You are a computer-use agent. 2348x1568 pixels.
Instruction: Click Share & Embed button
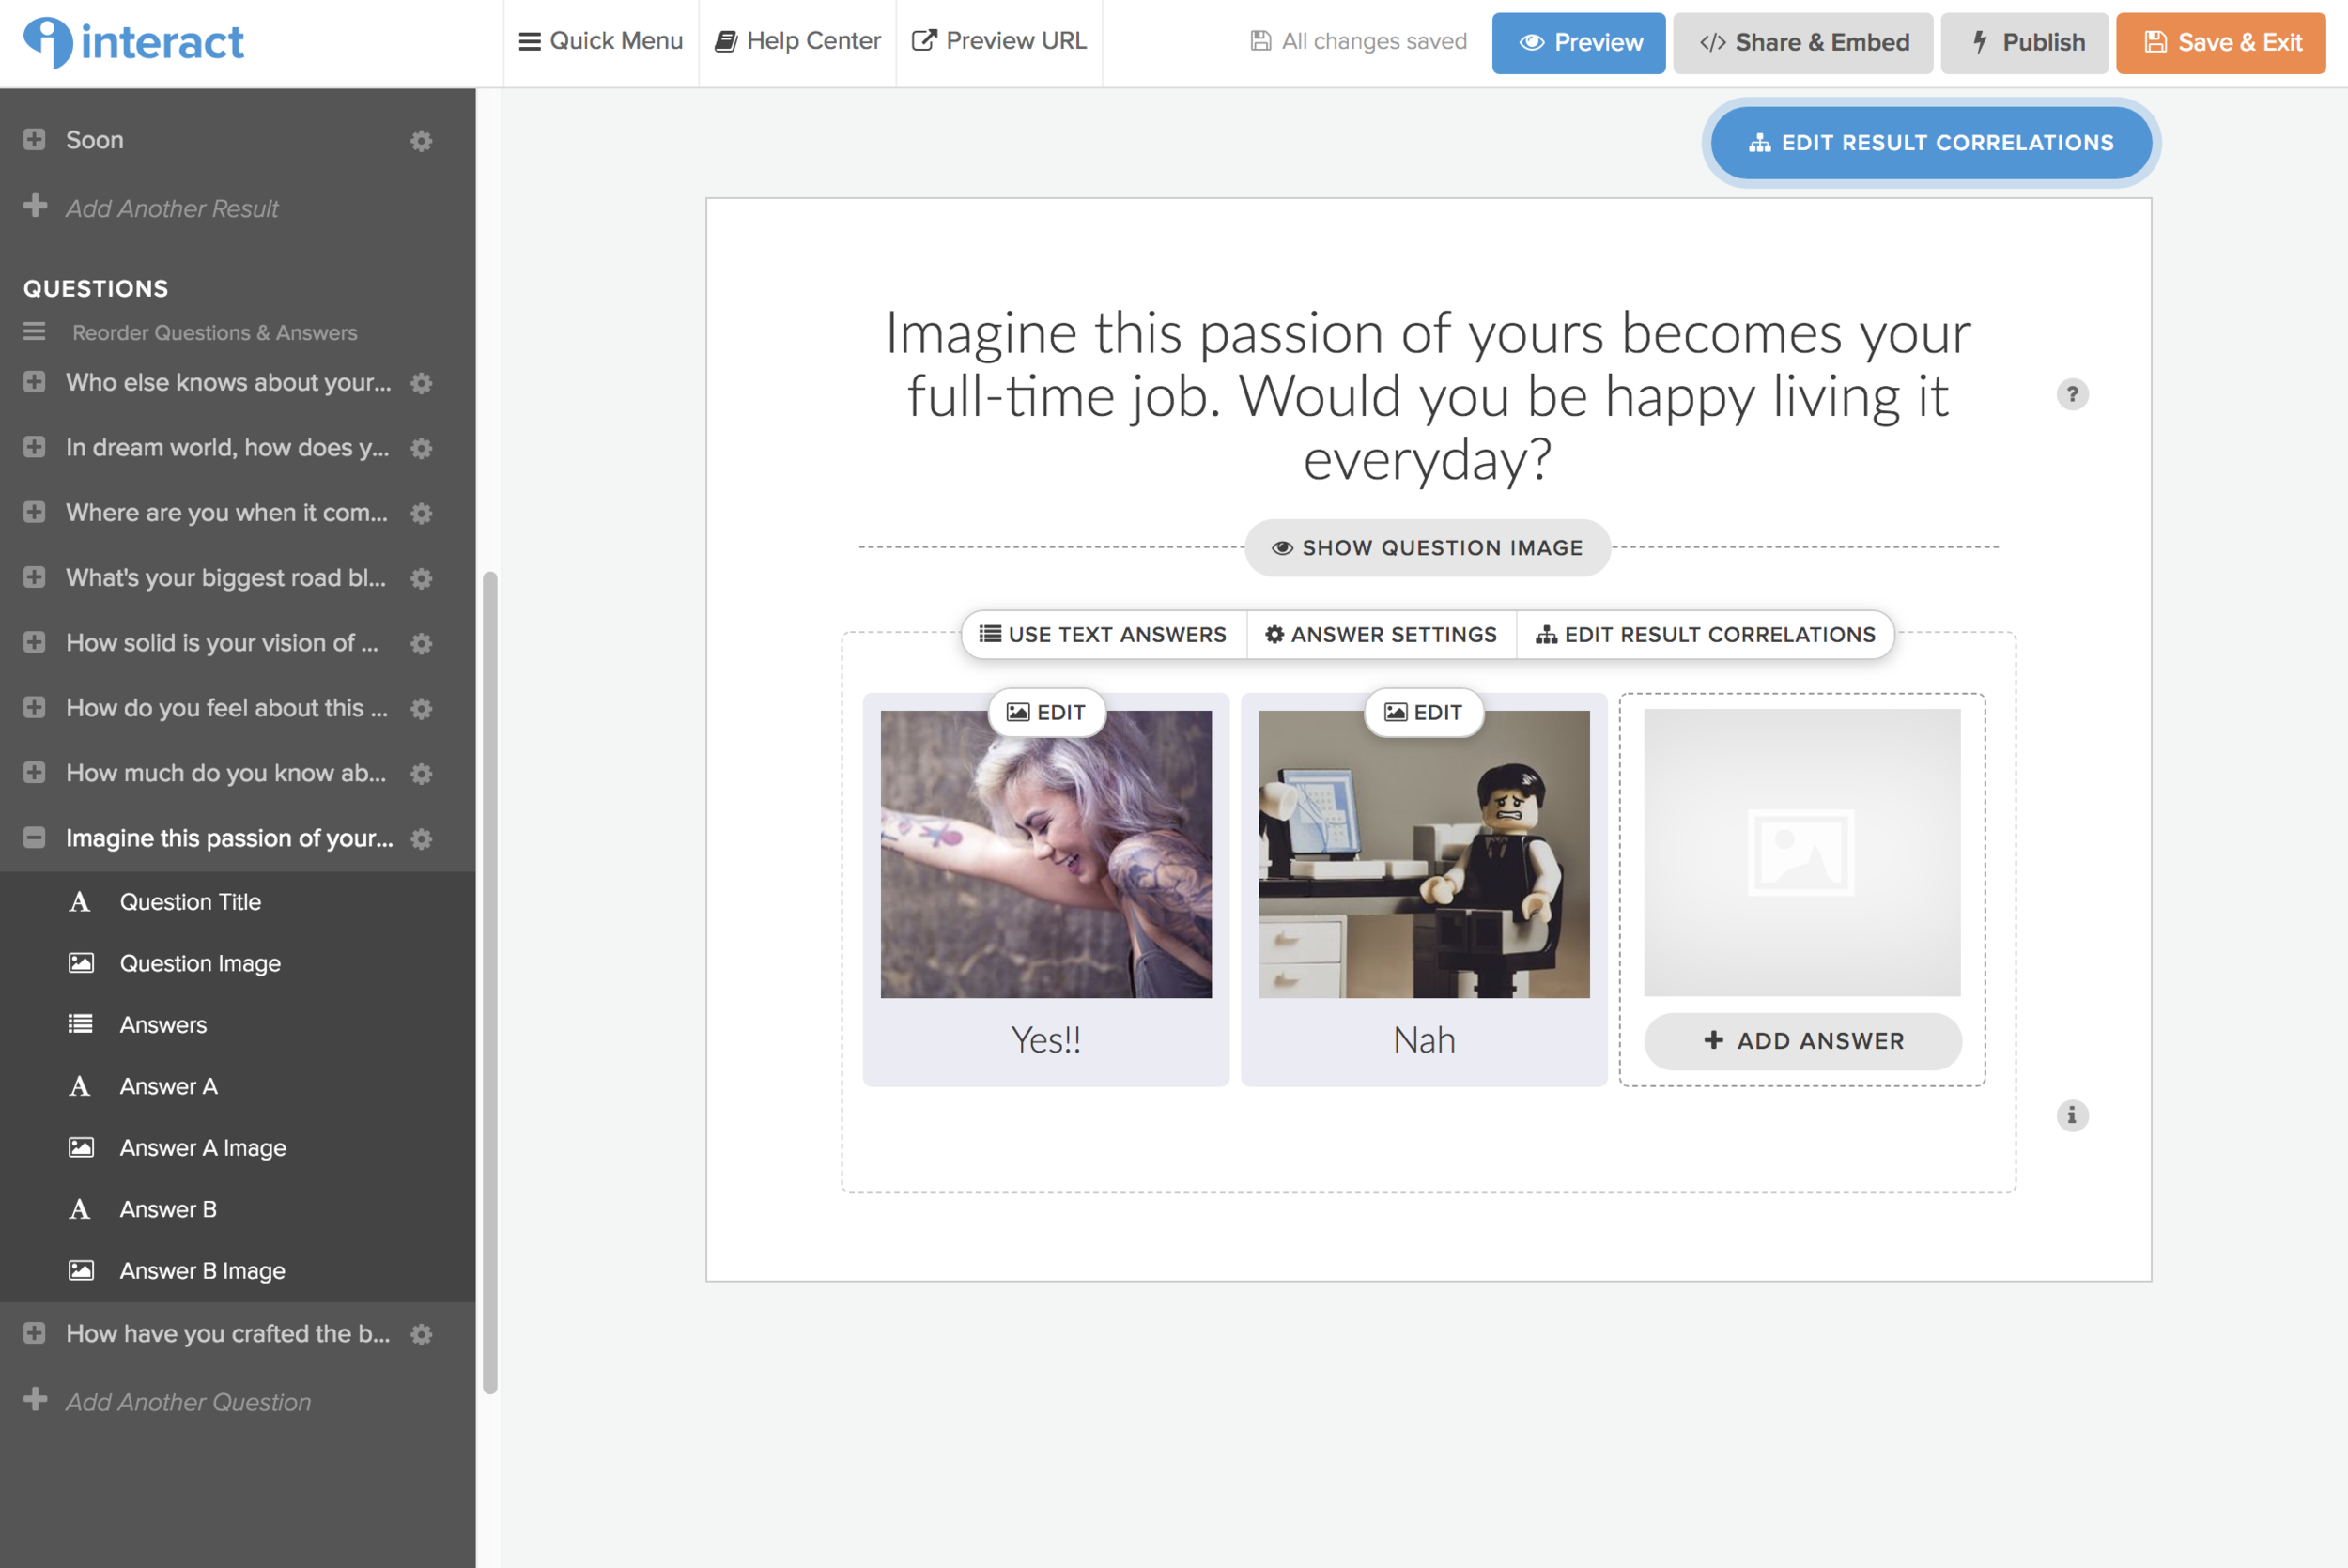pyautogui.click(x=1803, y=43)
